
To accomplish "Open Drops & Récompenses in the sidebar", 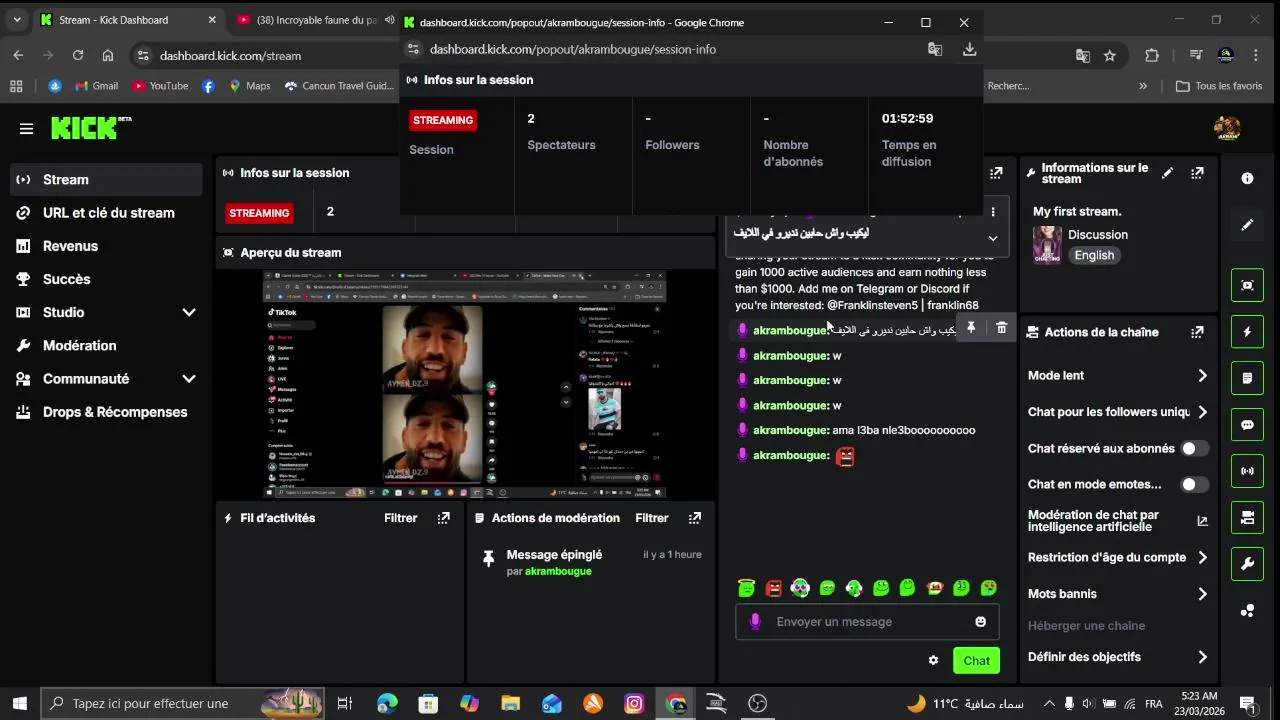I will click(x=106, y=412).
